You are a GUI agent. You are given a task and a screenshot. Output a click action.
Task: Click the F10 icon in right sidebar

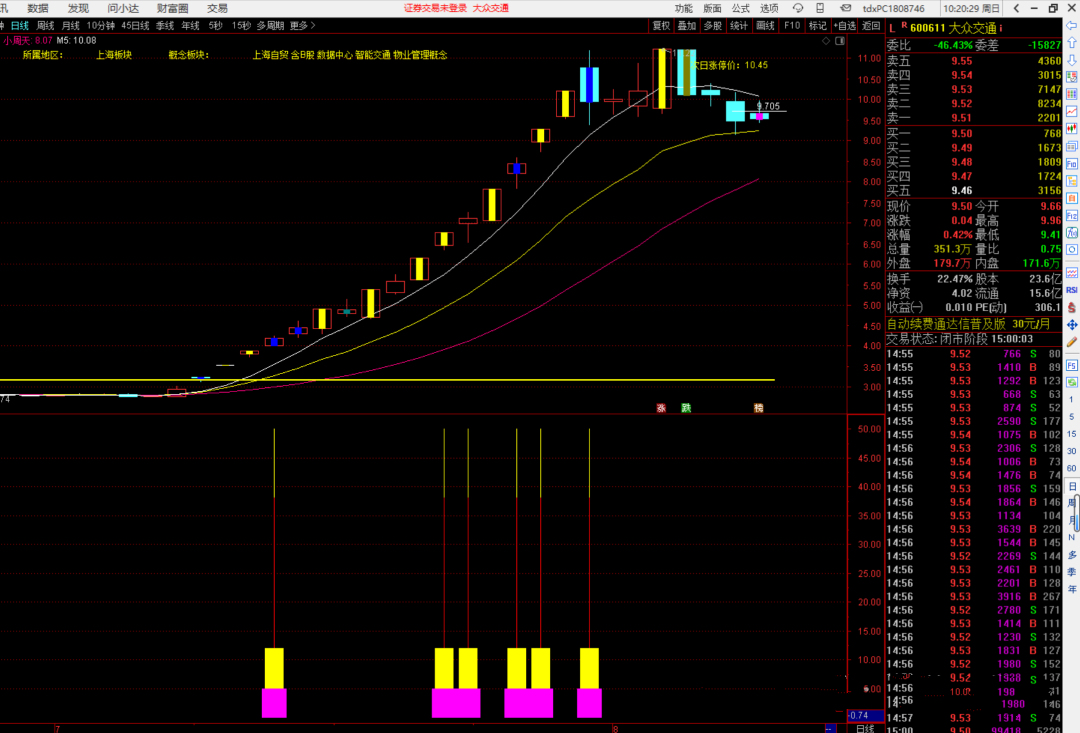[x=1072, y=162]
